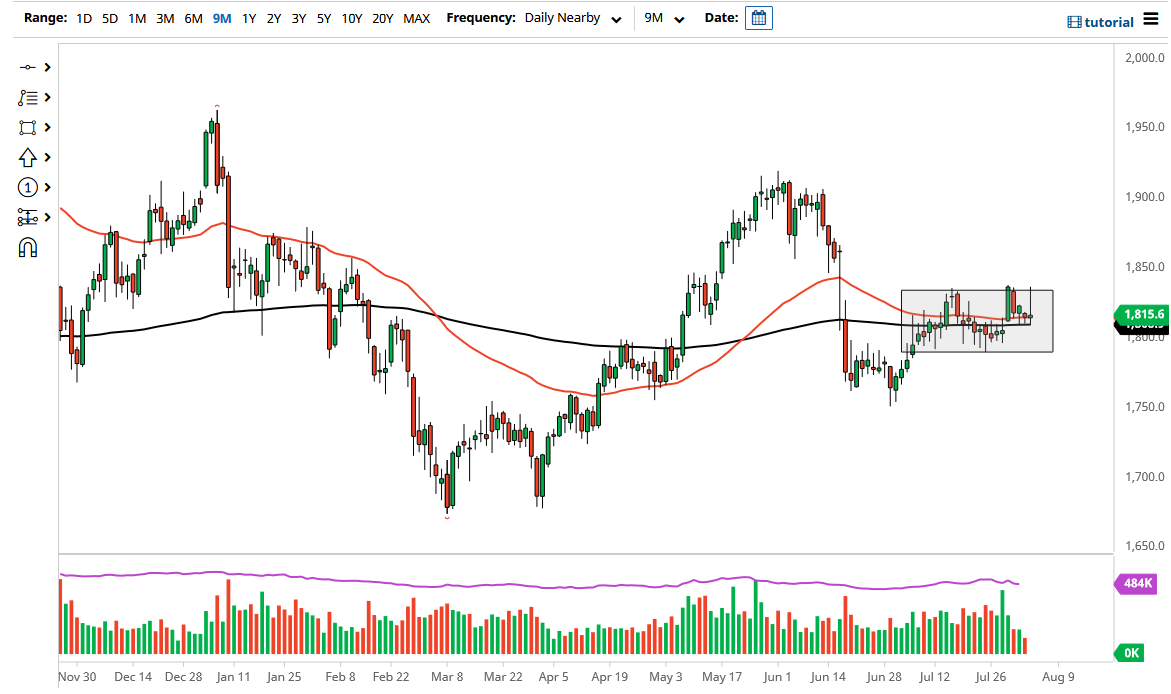Click the 1,900.0 price axis label
This screenshot has height=694, width=1171.
(x=1145, y=197)
